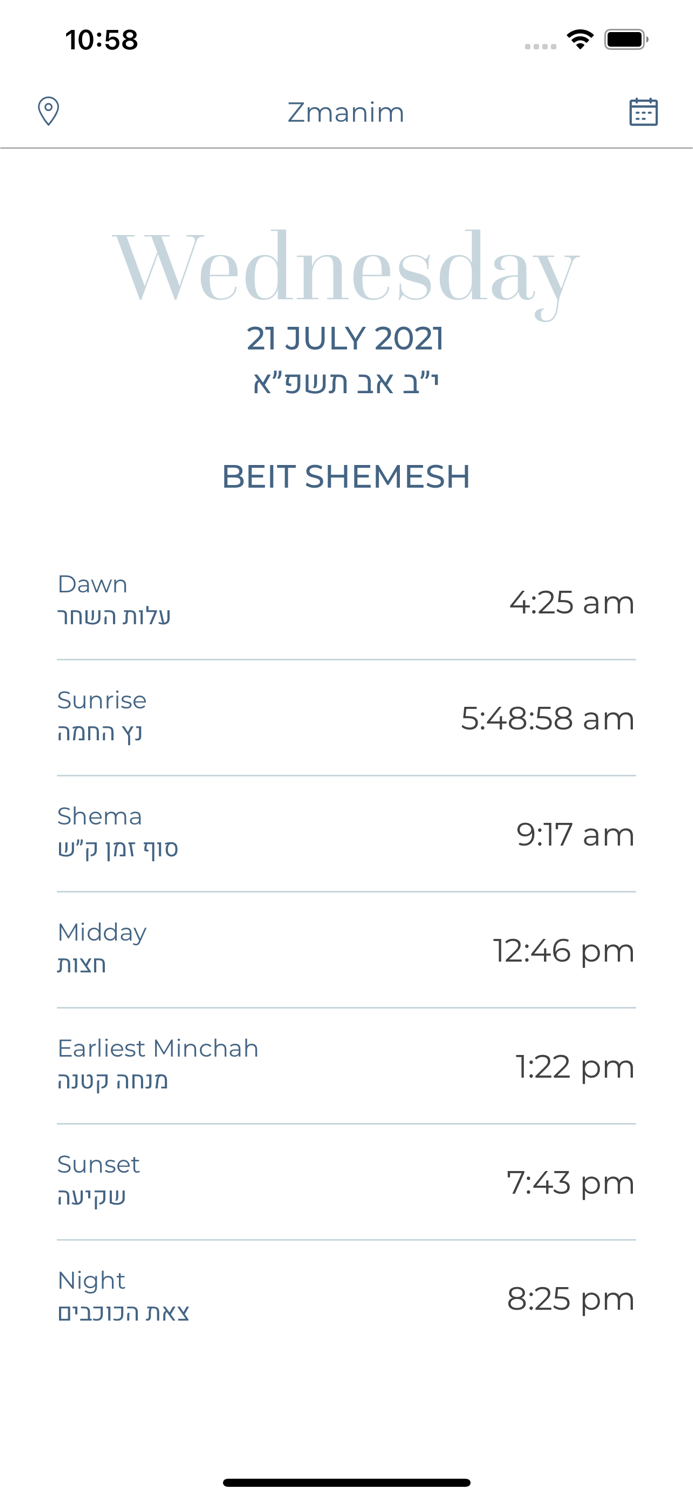Tap the home indicator bar
This screenshot has width=693, height=1500.
click(346, 1482)
